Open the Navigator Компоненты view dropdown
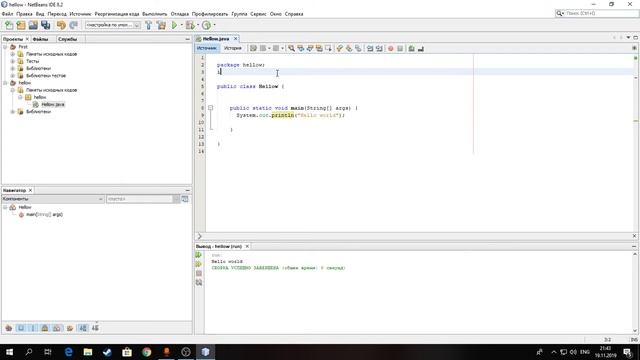 tap(53, 199)
